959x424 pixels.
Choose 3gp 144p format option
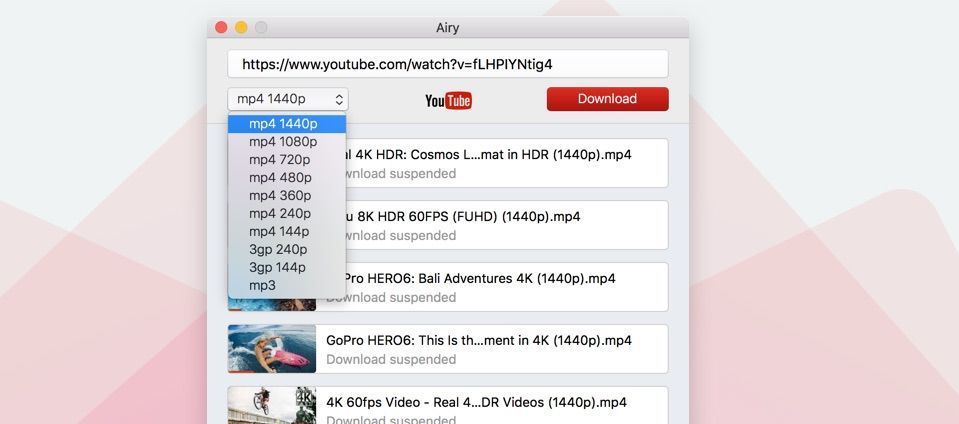tap(287, 267)
